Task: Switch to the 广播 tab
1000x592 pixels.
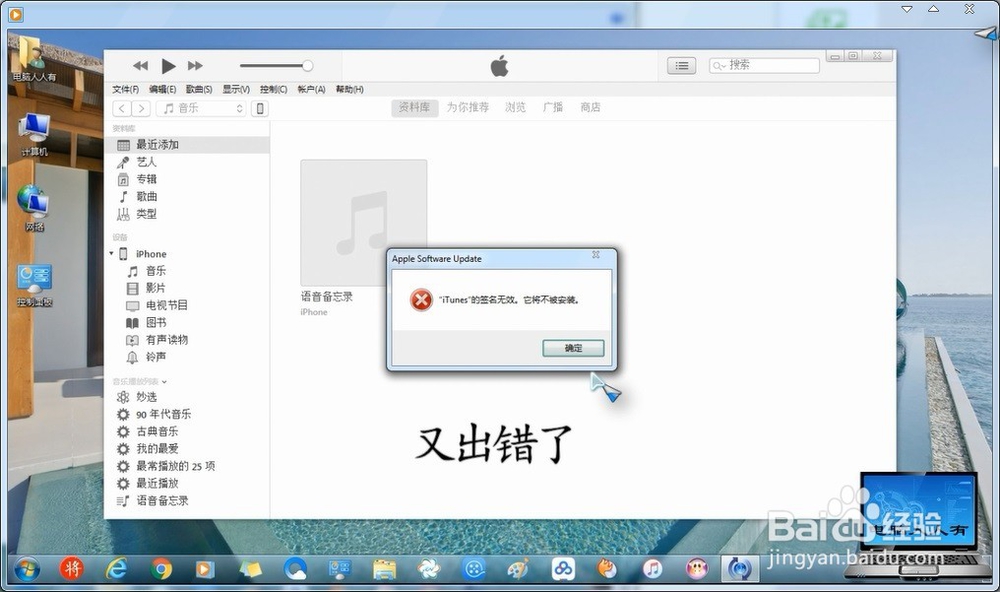Action: pos(553,107)
